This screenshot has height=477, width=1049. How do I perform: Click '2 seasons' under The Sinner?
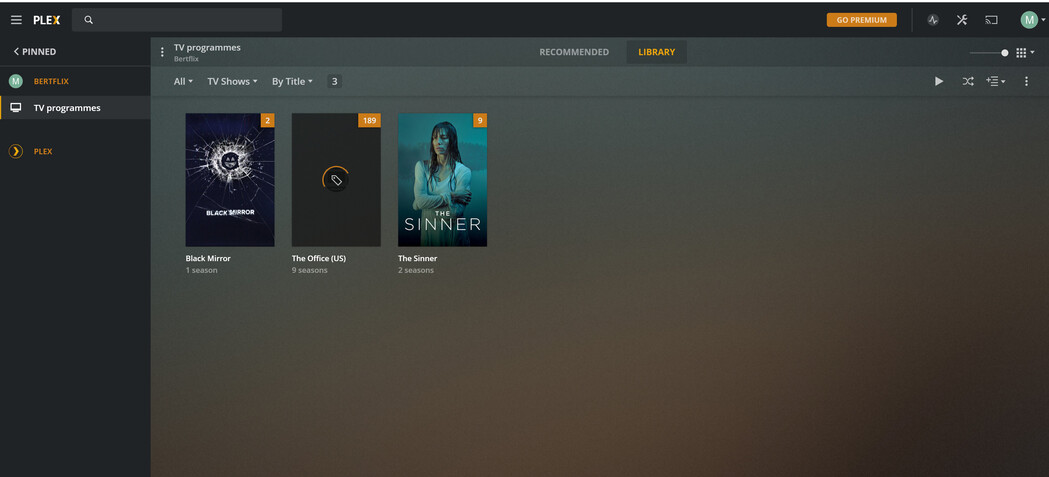pos(416,270)
